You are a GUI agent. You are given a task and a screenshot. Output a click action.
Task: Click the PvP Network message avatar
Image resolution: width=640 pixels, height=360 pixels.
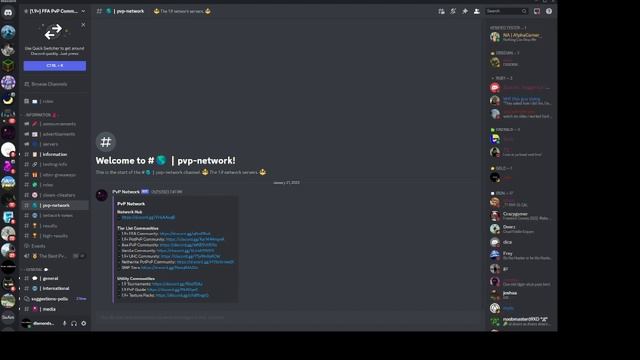coord(102,195)
